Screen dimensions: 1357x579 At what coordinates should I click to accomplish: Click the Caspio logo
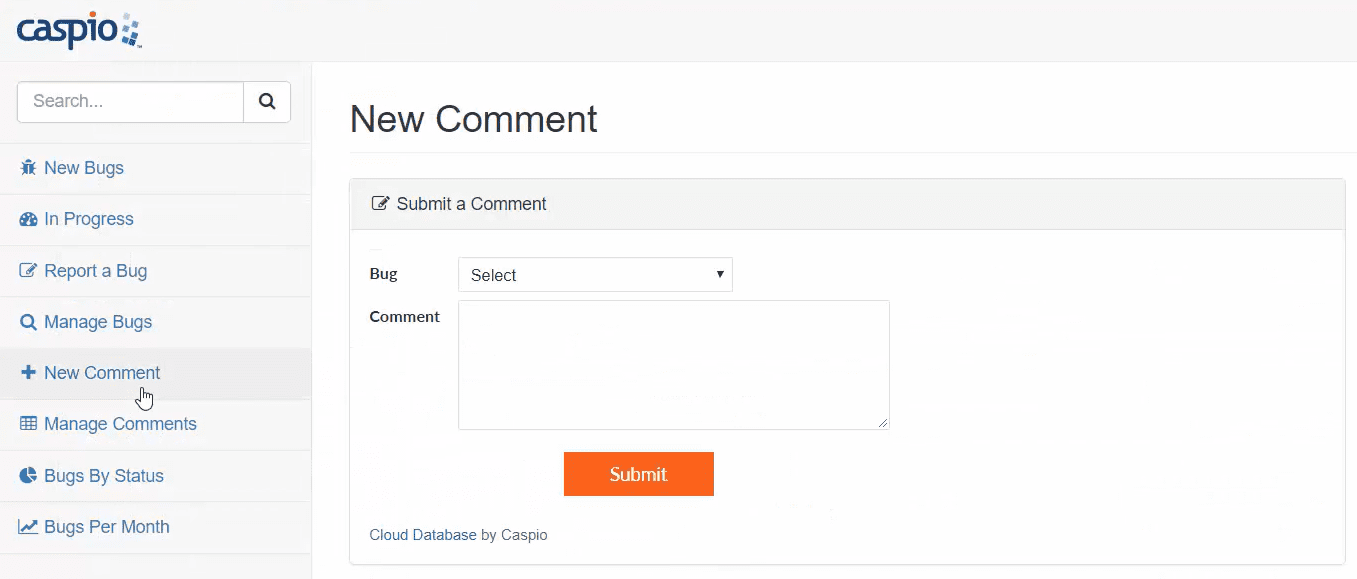tap(78, 30)
